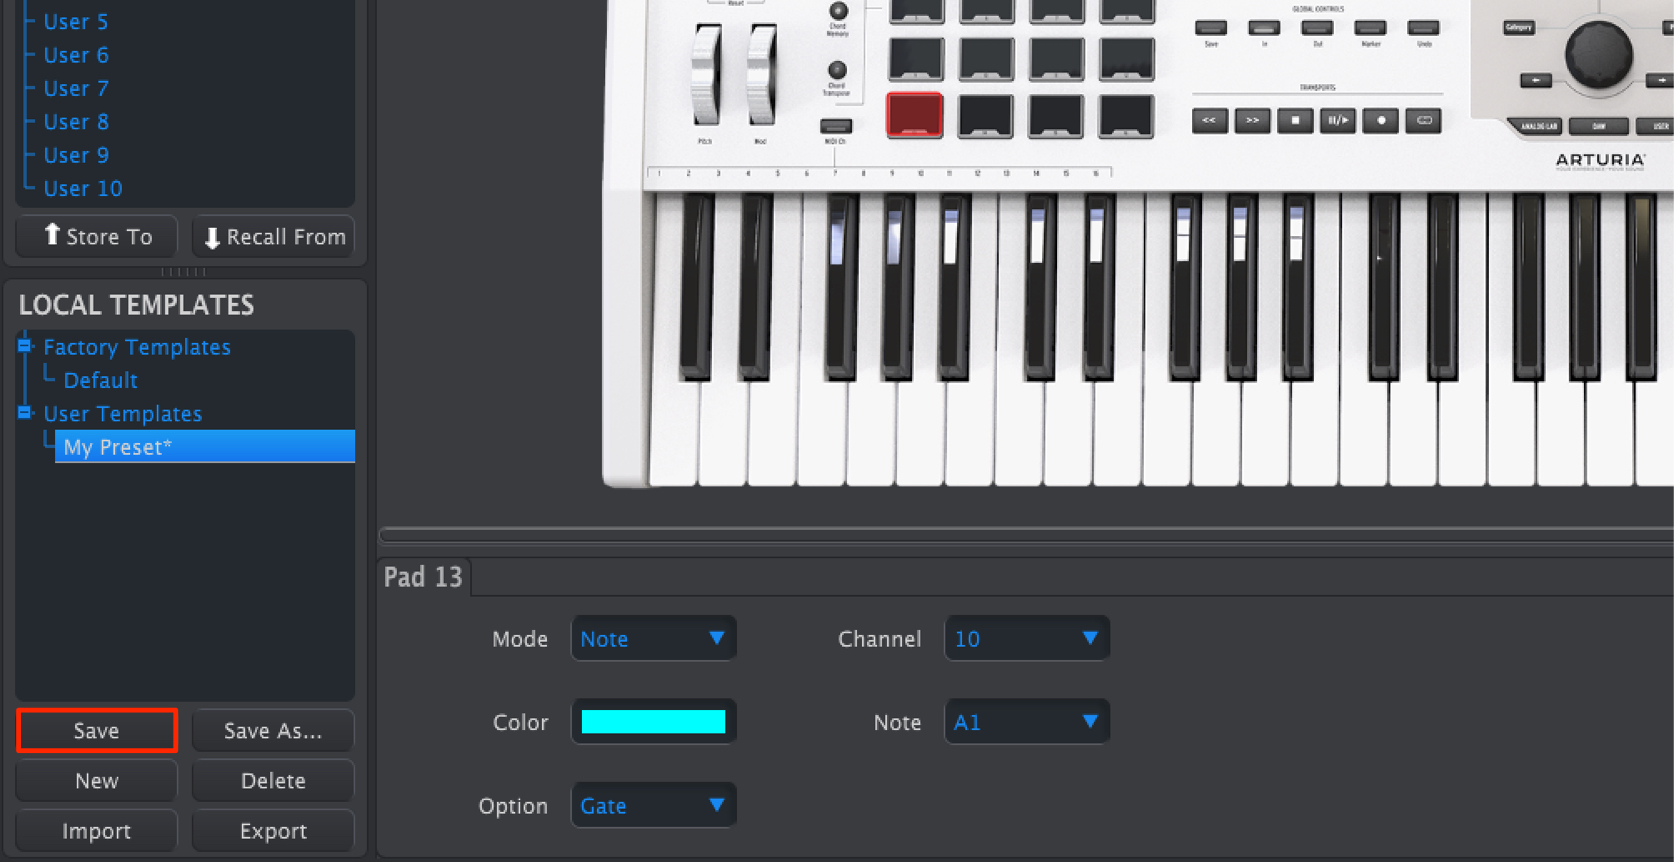
Task: Select My Preset* user template
Action: pos(205,446)
